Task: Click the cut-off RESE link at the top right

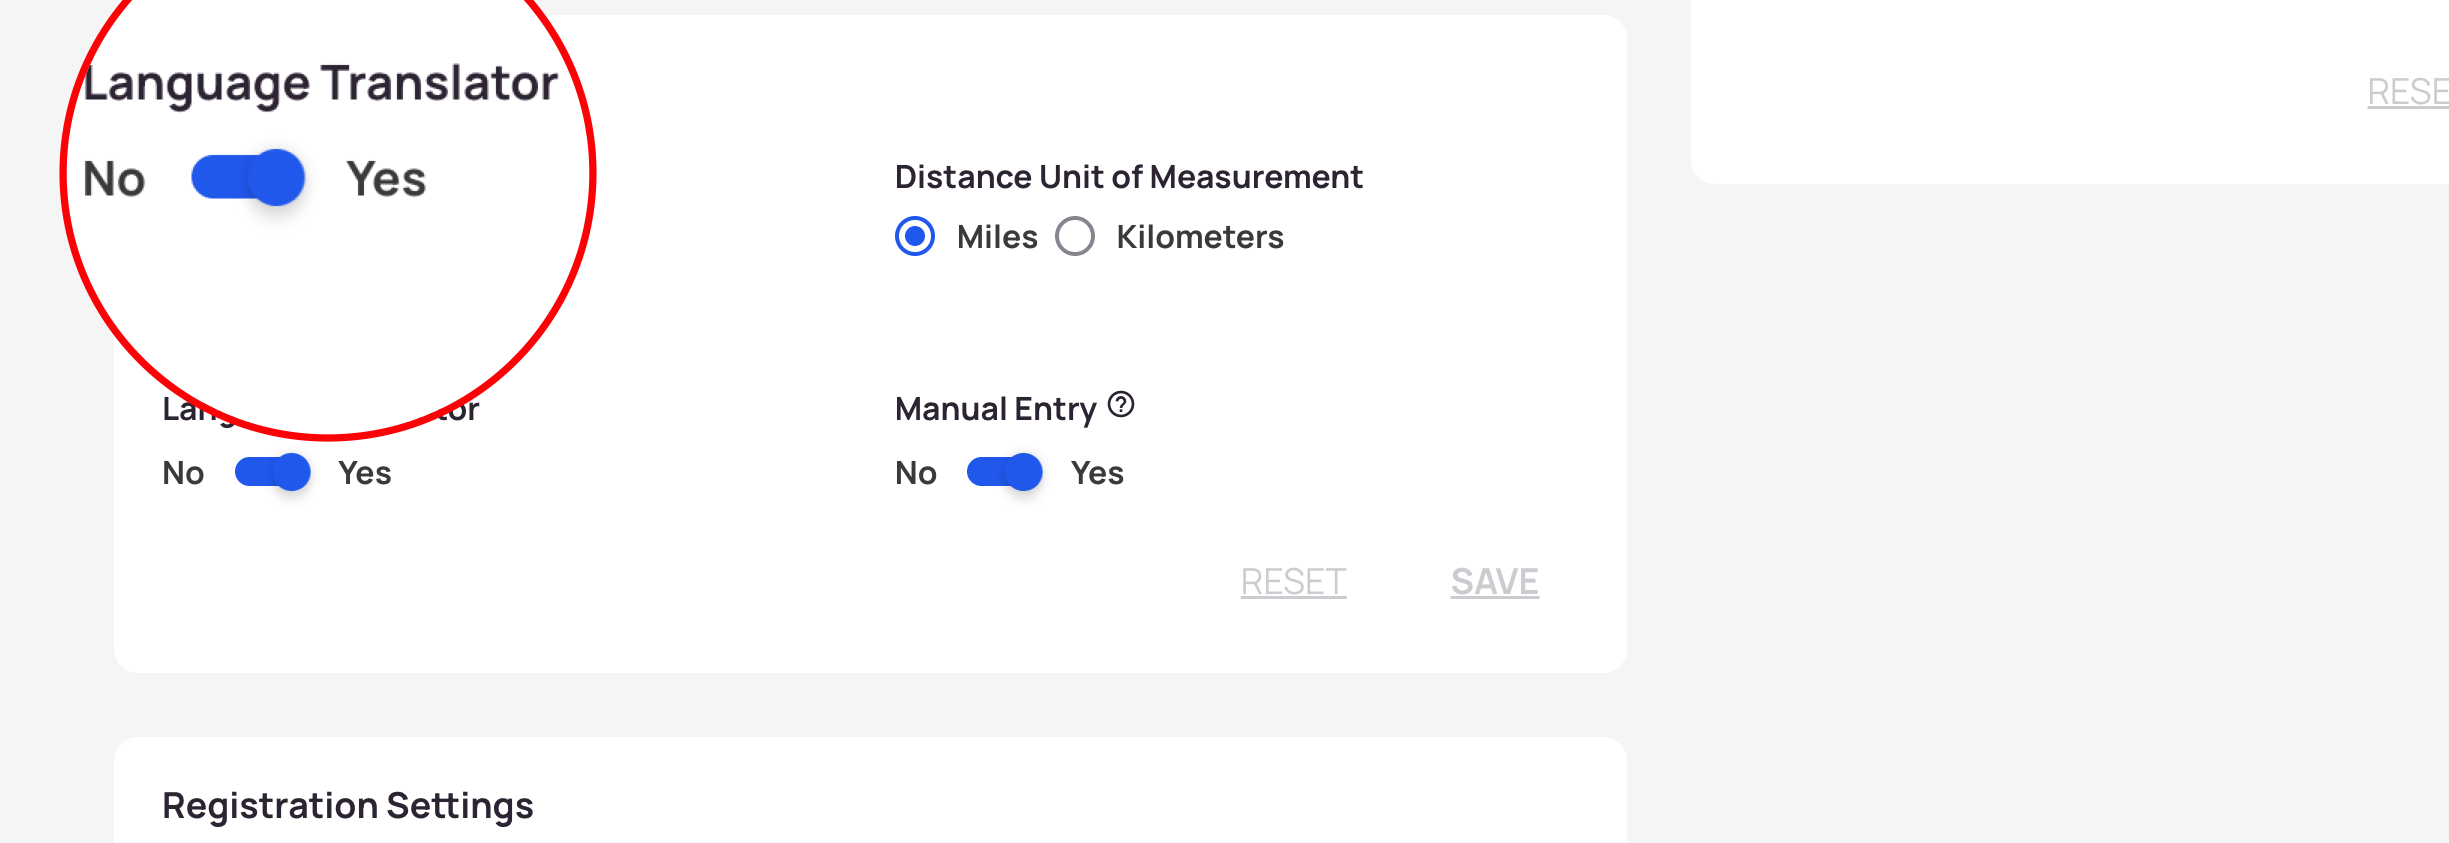Action: coord(2408,92)
